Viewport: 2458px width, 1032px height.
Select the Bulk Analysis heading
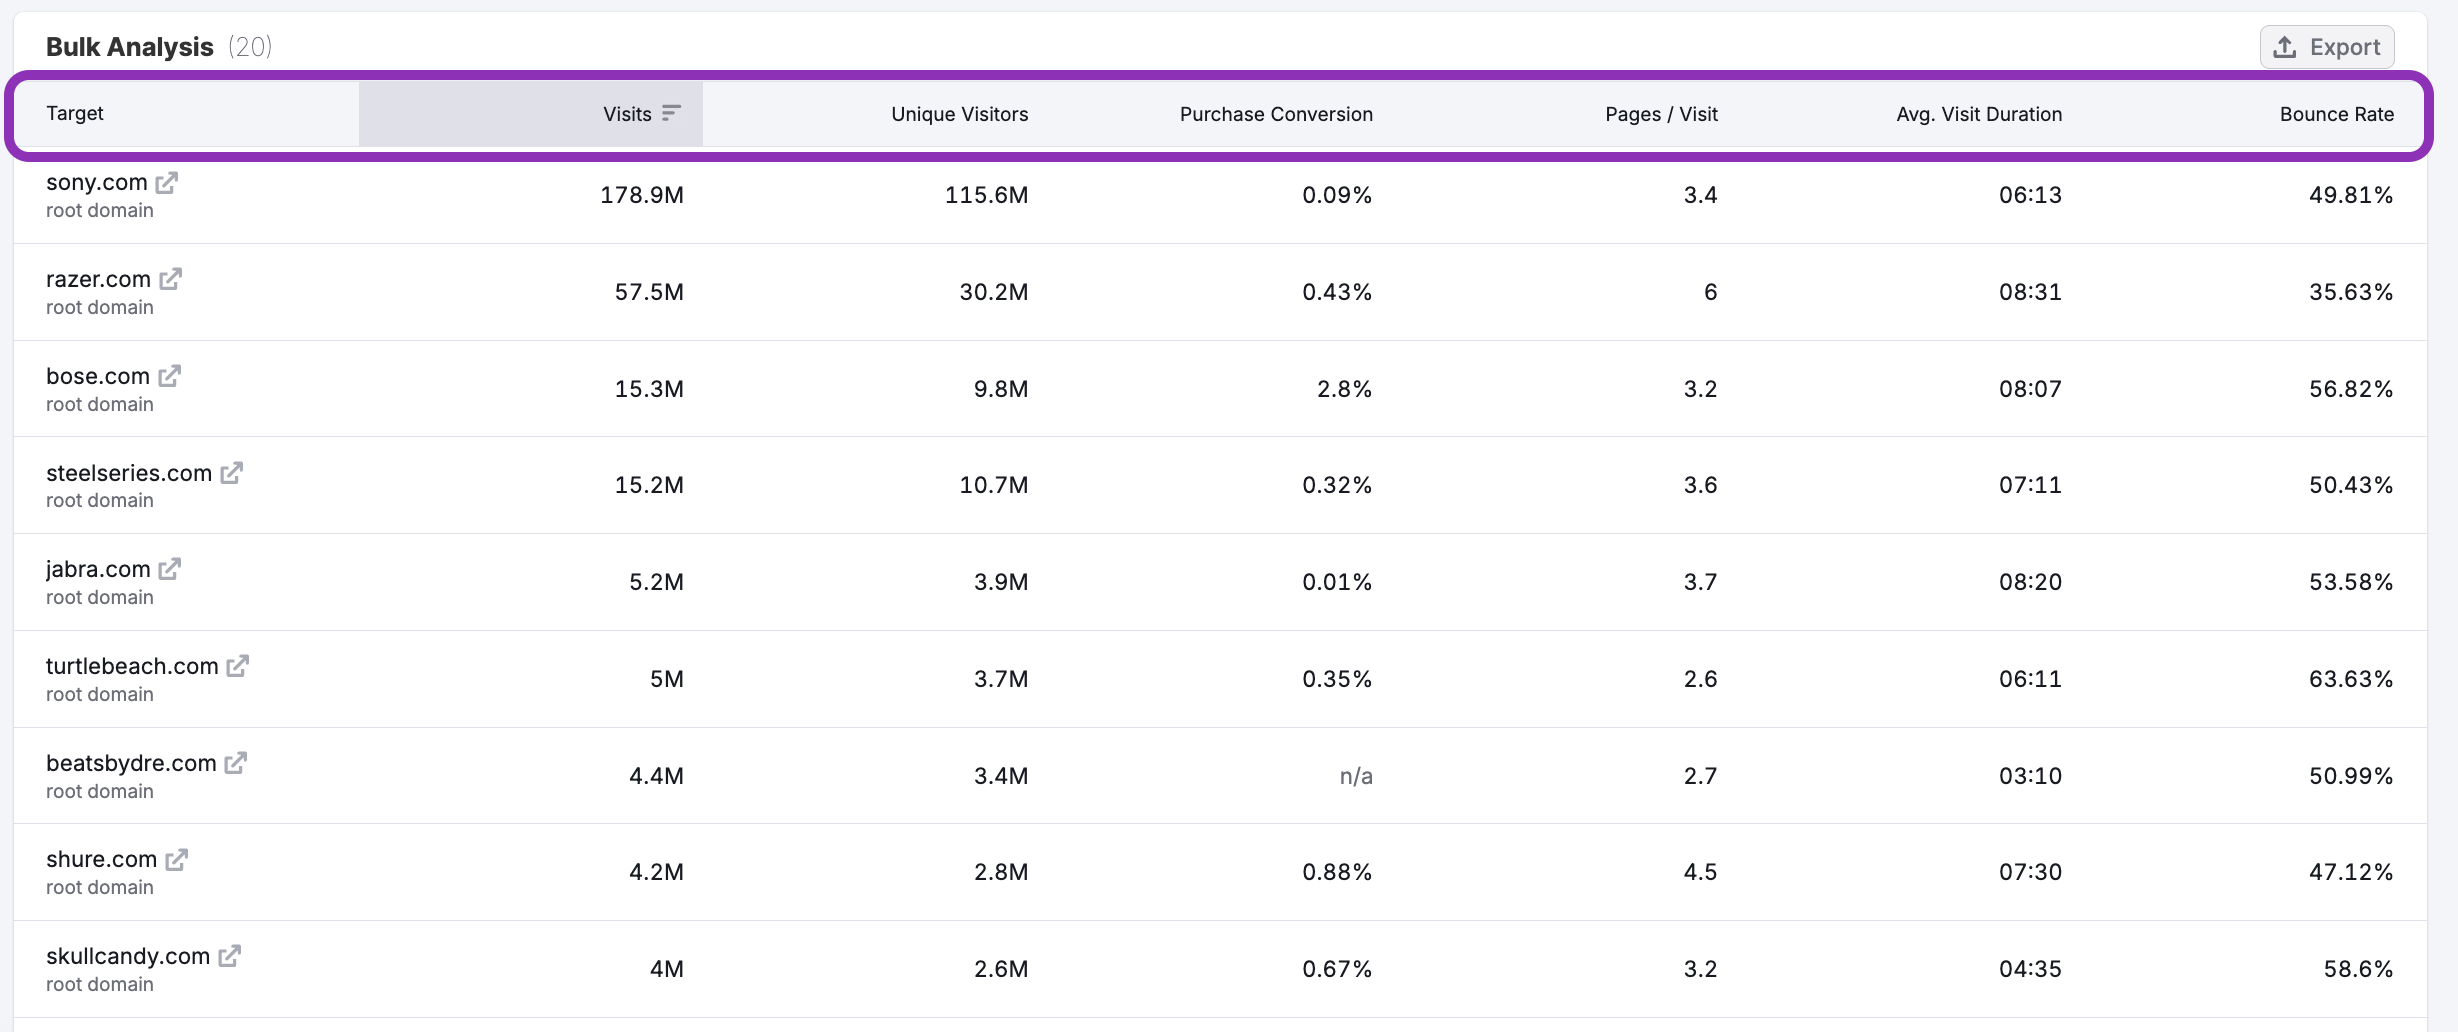129,45
